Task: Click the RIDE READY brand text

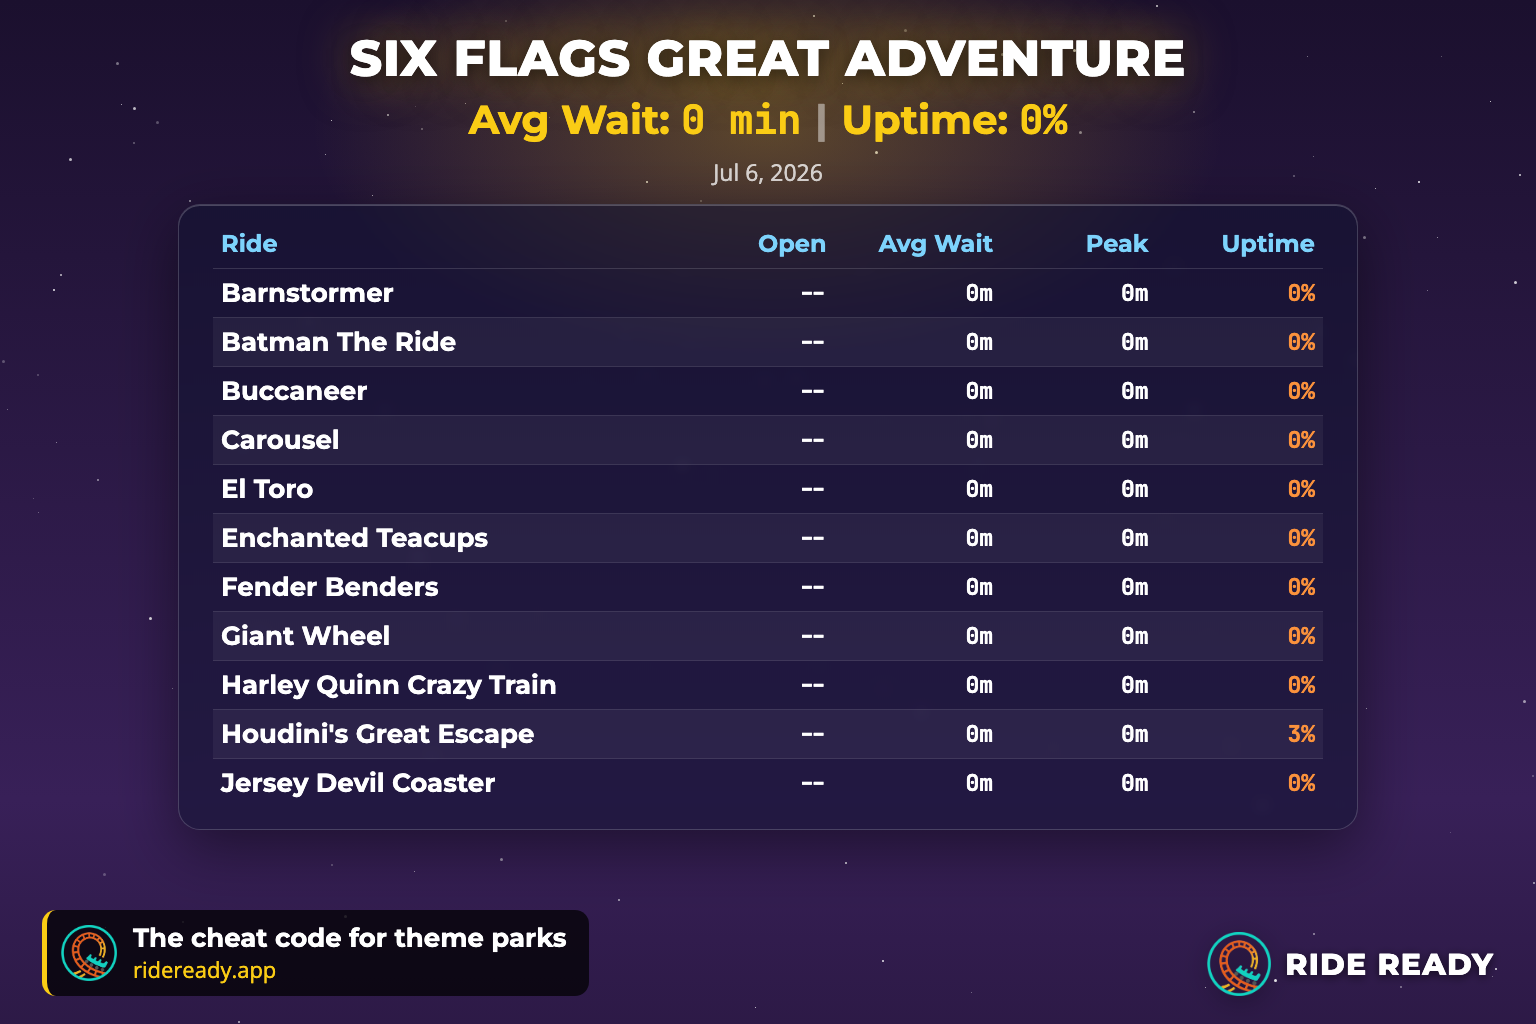Action: (1389, 964)
